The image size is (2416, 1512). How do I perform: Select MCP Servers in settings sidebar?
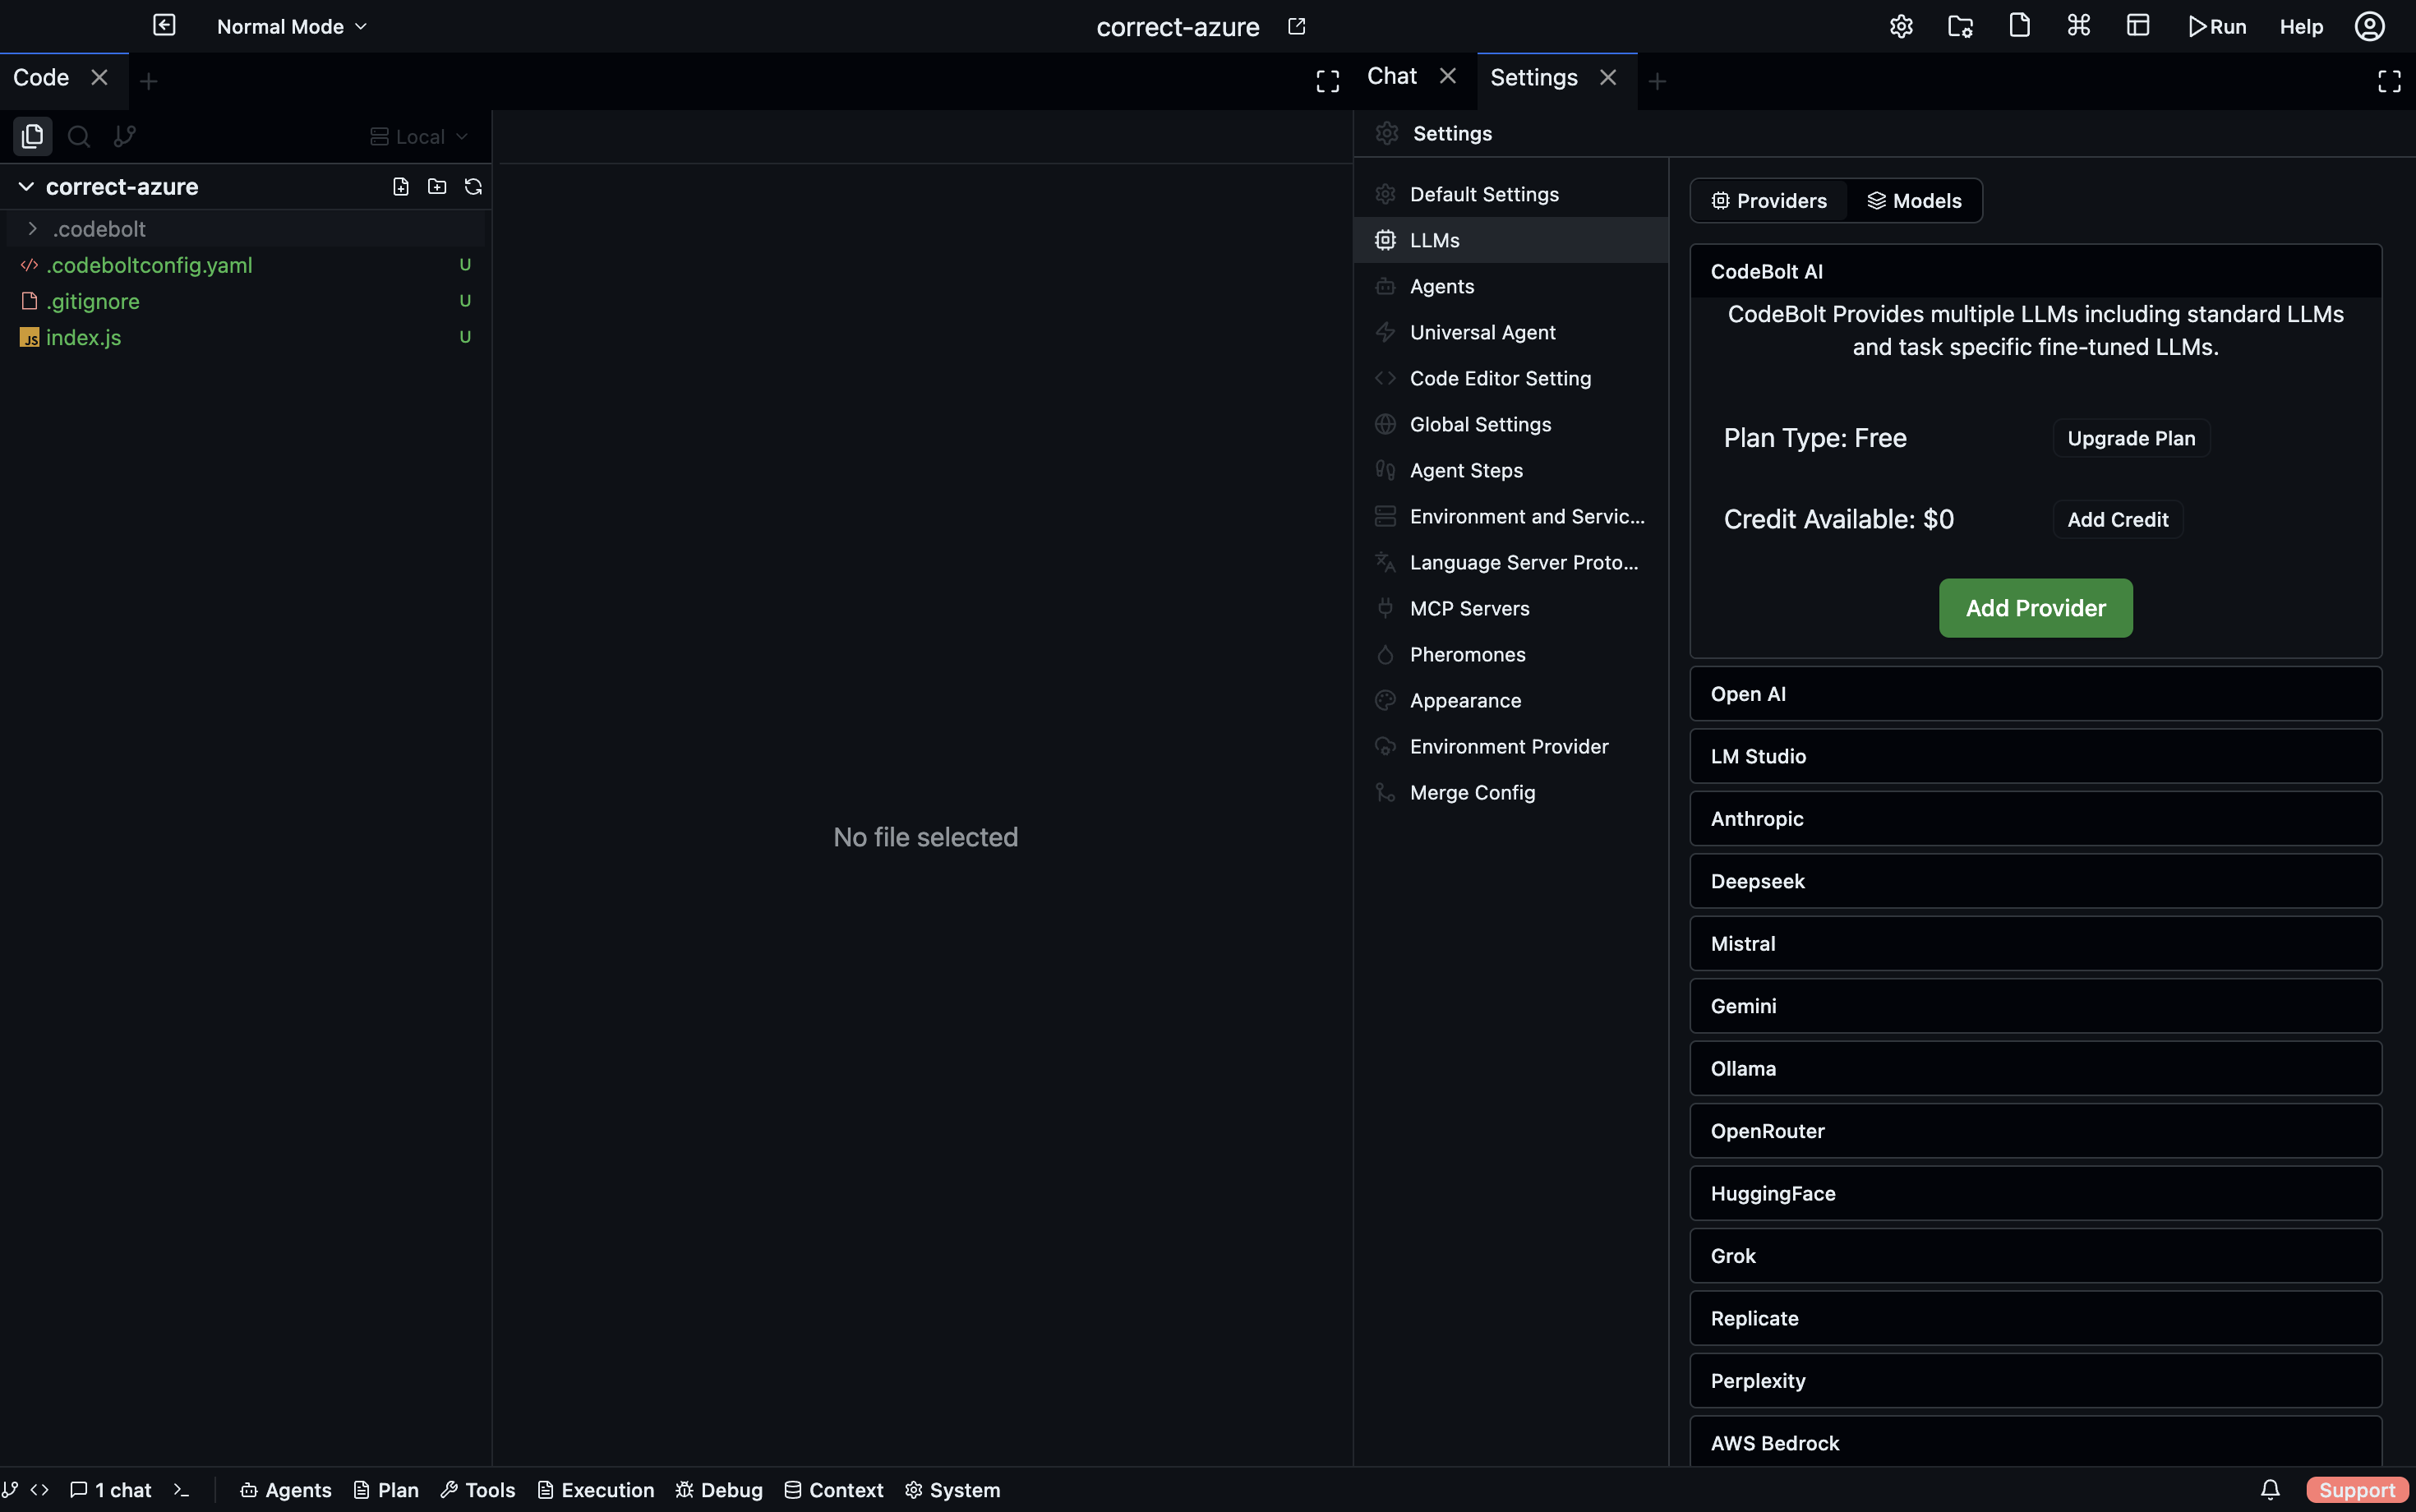1469,608
